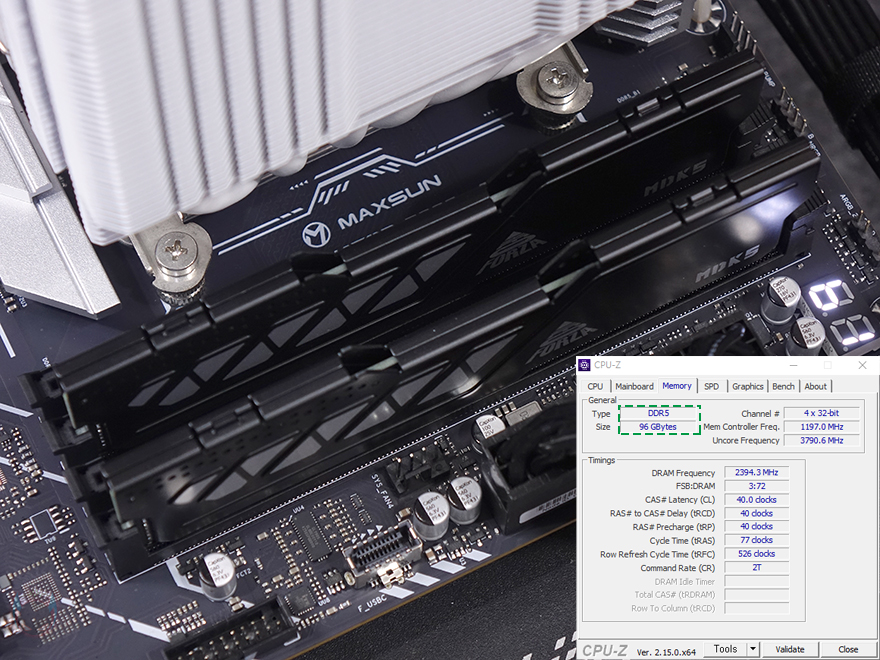Viewport: 880px width, 660px height.
Task: Click the Channel # value 4 x 32-bit
Action: click(x=821, y=413)
